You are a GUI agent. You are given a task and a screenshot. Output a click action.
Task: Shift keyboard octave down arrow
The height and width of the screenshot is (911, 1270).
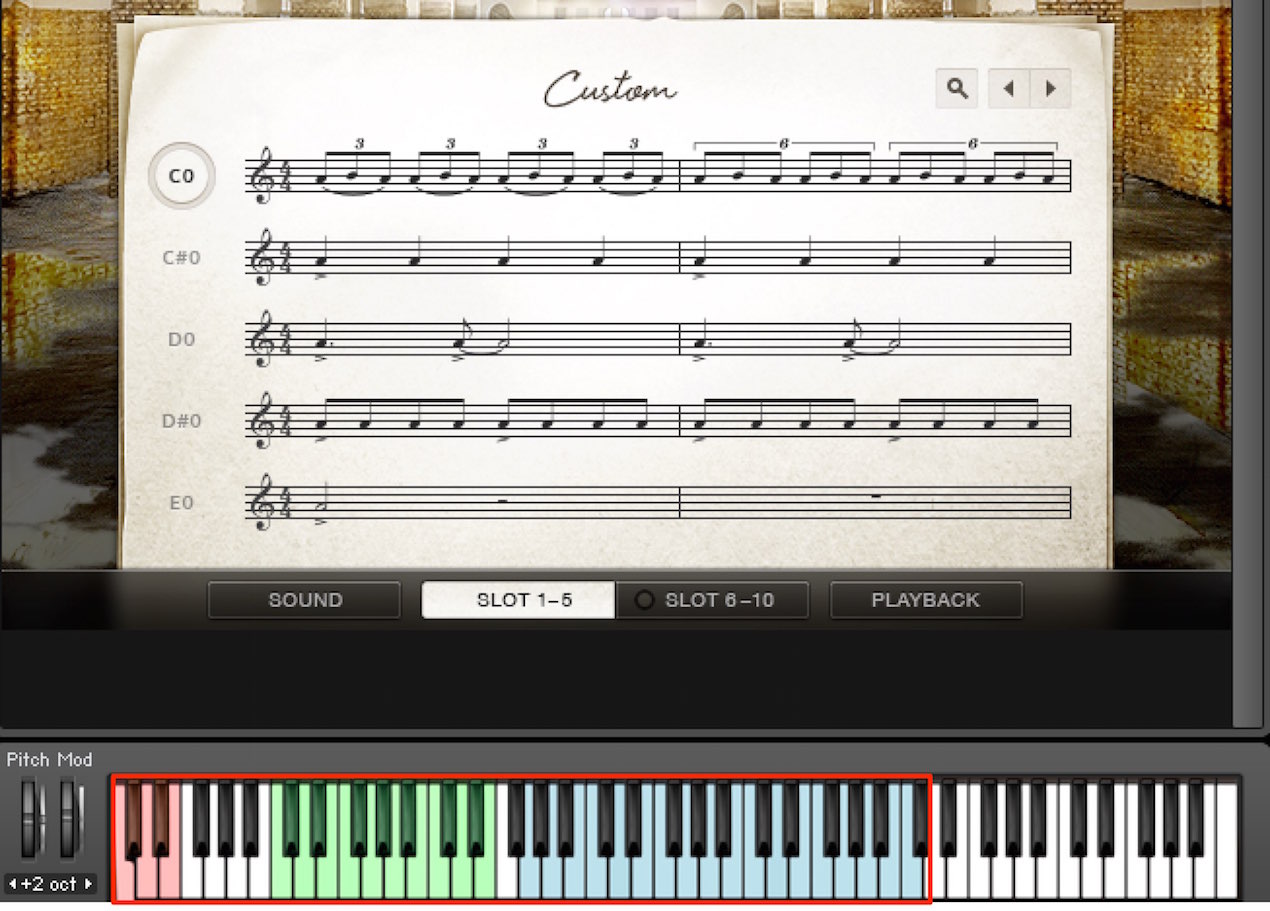point(12,884)
